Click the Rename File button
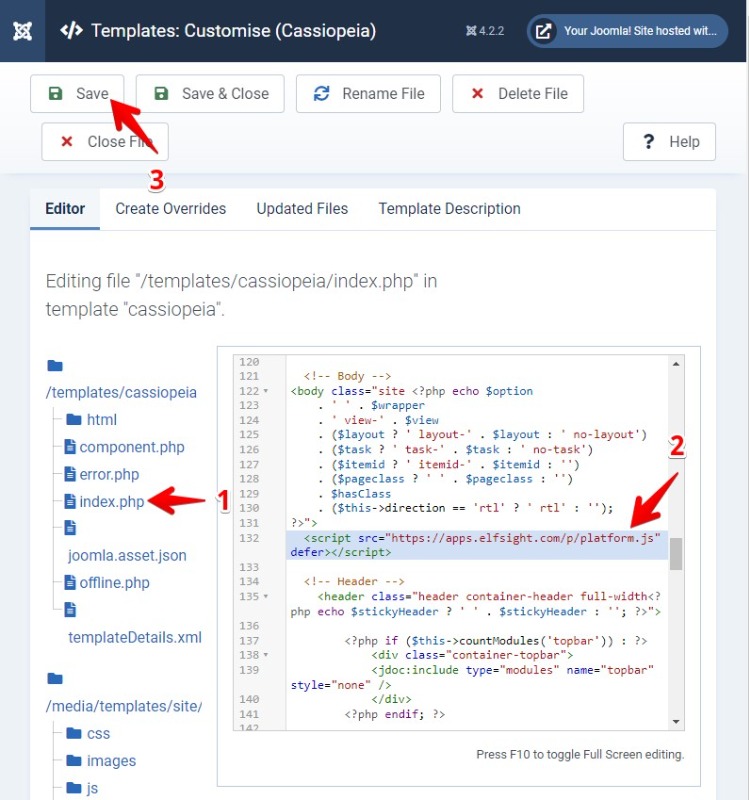The image size is (749, 800). (x=368, y=93)
